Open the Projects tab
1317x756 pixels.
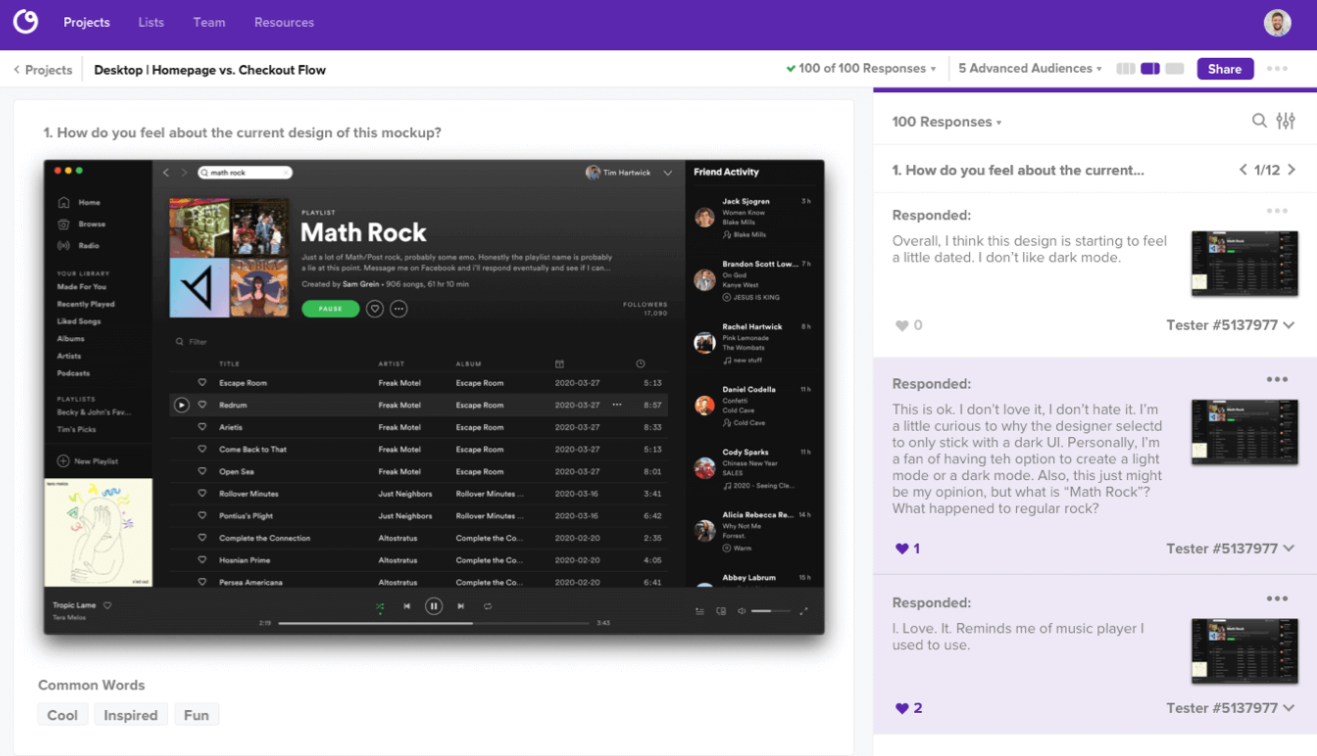[87, 22]
